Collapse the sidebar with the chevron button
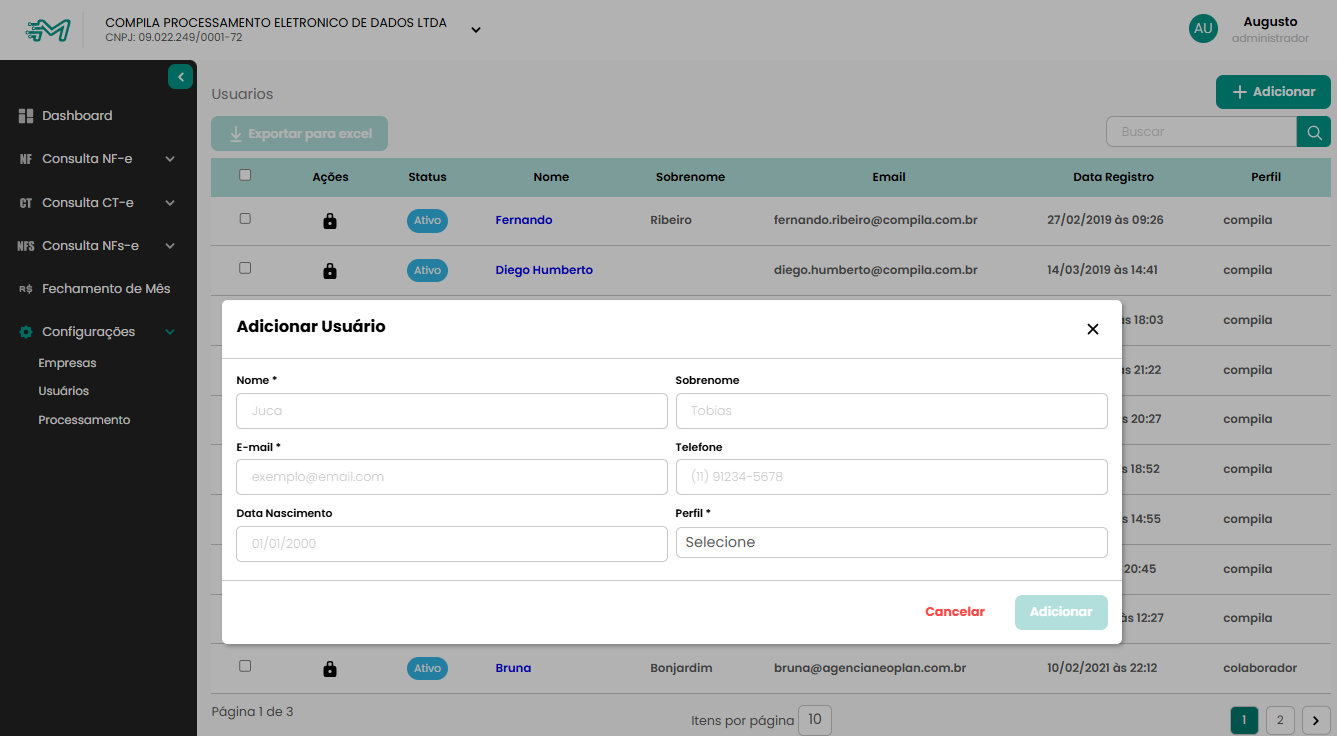1337x736 pixels. [x=181, y=77]
